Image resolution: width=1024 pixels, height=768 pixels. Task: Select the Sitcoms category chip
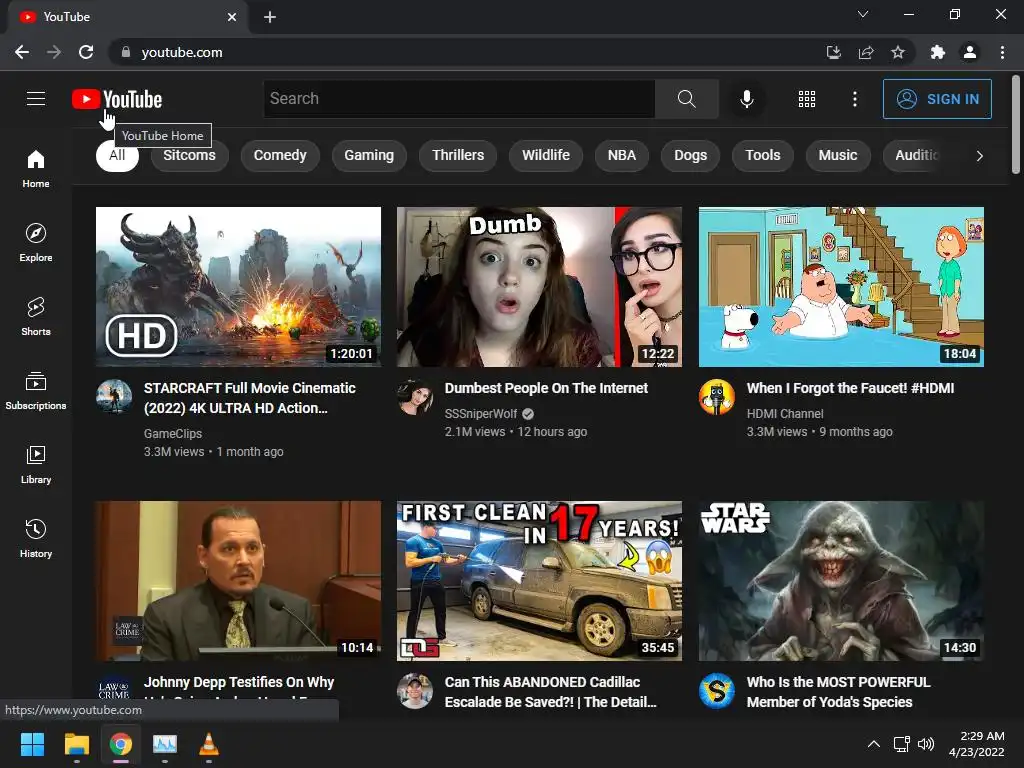tap(189, 155)
